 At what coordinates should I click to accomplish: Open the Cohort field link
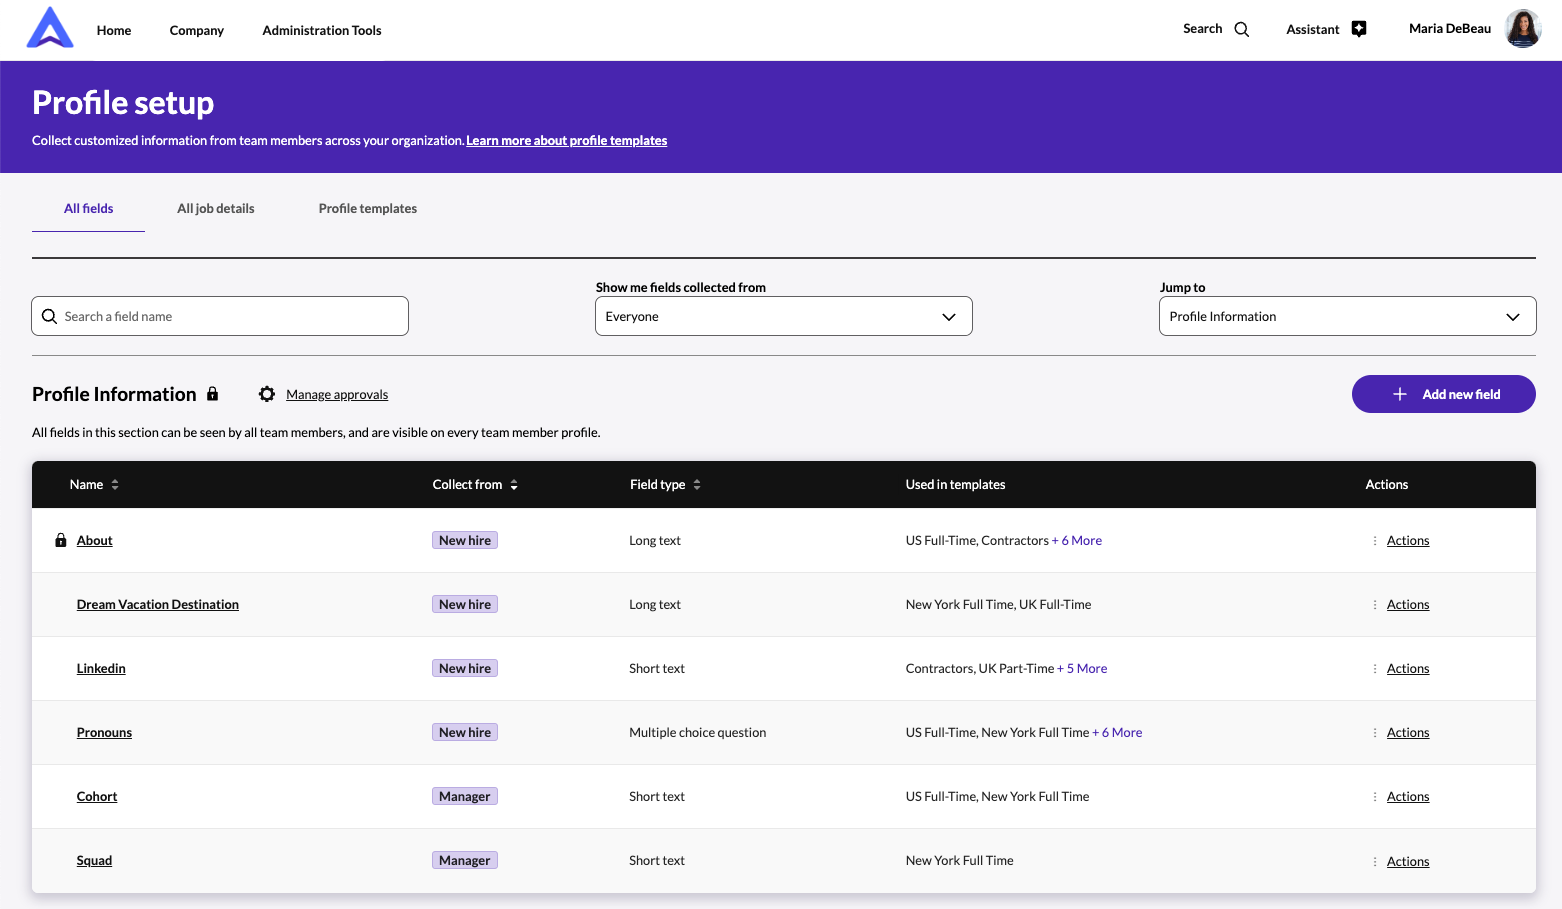[97, 796]
